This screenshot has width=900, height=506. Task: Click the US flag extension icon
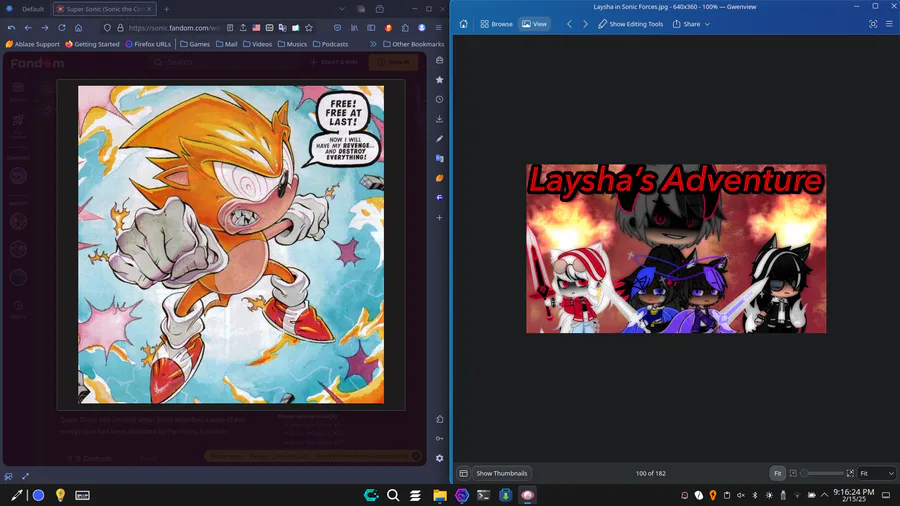(256, 28)
